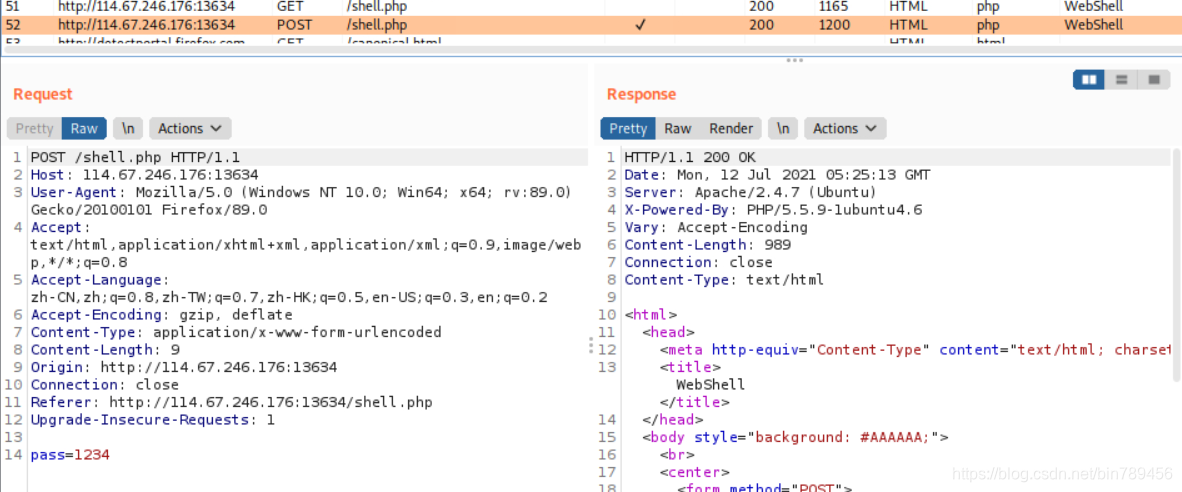Click the vertical divider handle between panels

590,345
